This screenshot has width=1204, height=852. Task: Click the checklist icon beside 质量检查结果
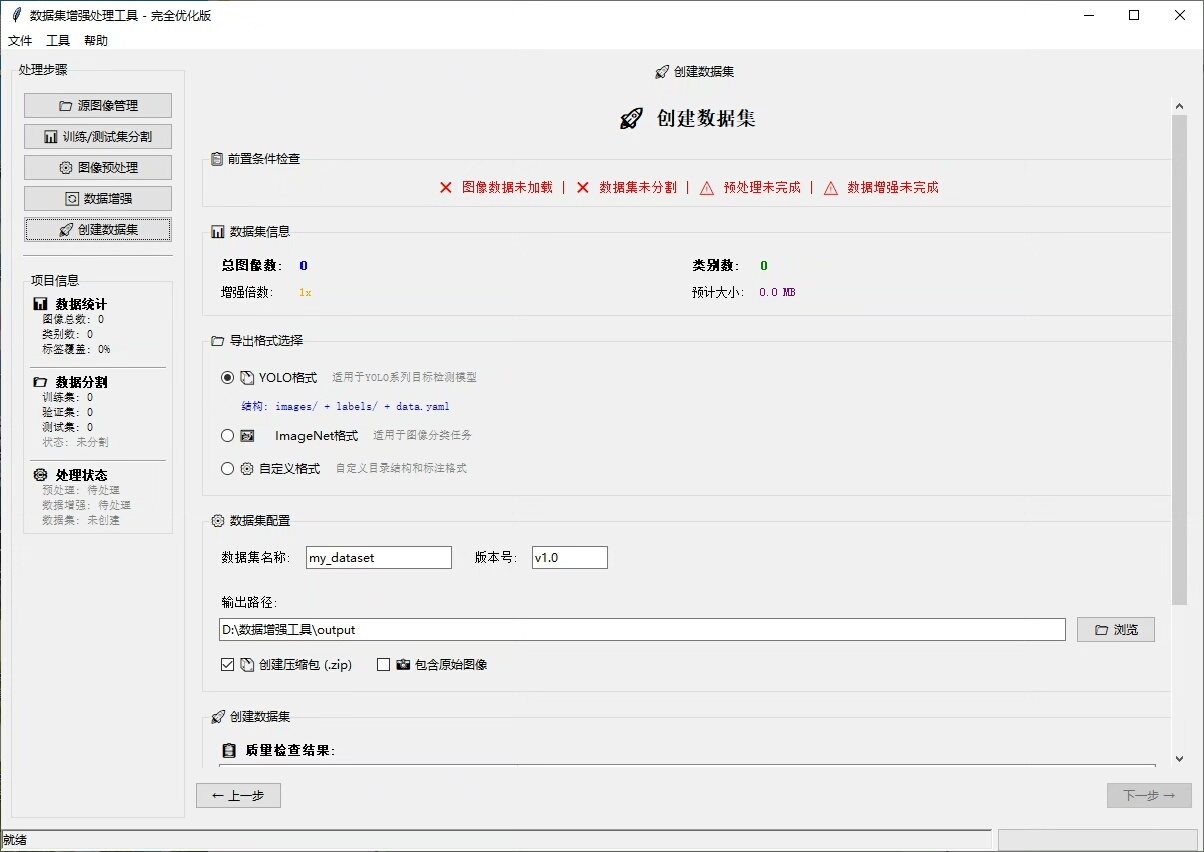229,751
